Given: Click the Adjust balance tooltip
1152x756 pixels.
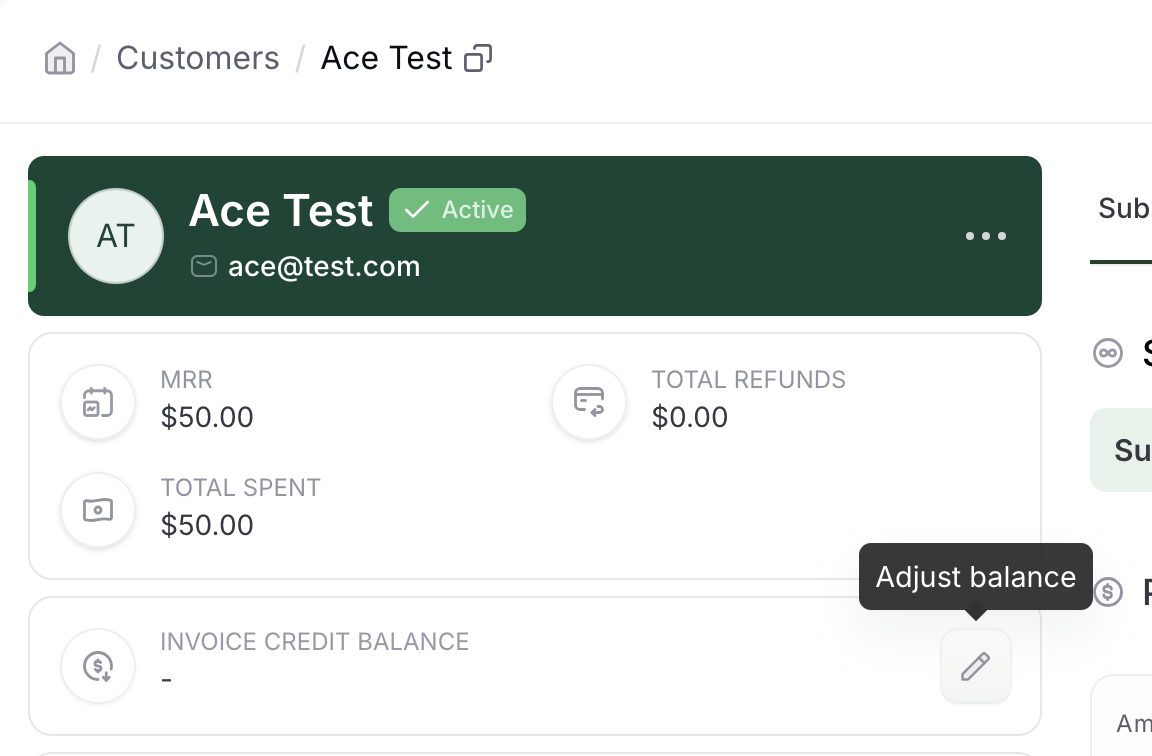Looking at the screenshot, I should pos(976,577).
